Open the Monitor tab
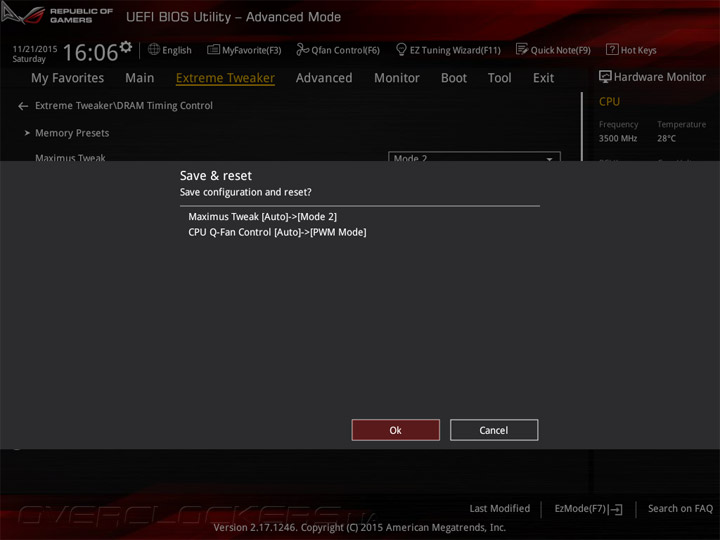 tap(397, 78)
